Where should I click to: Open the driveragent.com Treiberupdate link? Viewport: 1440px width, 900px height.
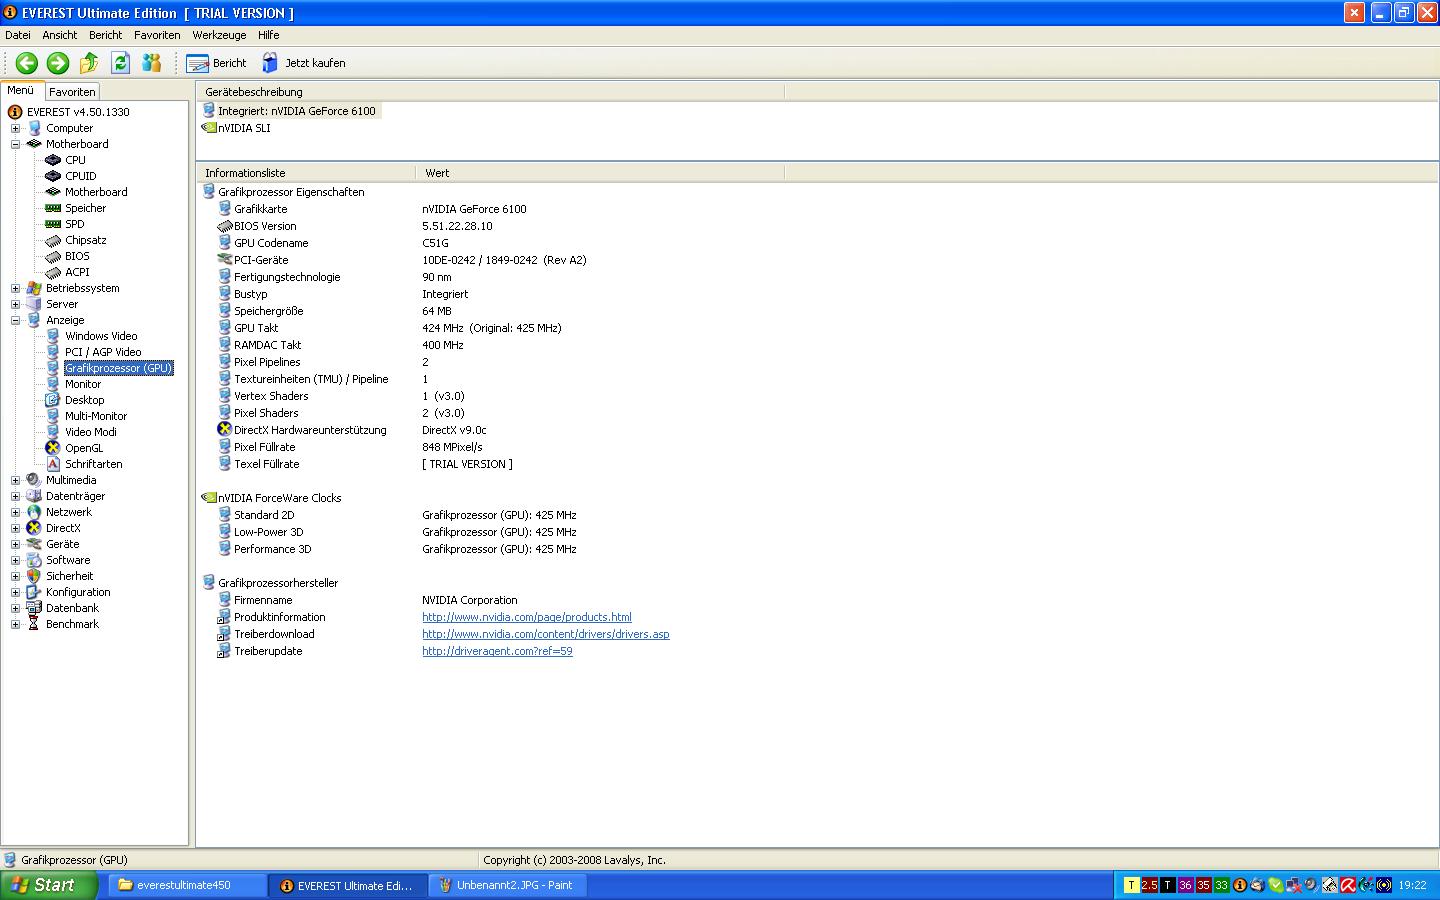point(497,651)
